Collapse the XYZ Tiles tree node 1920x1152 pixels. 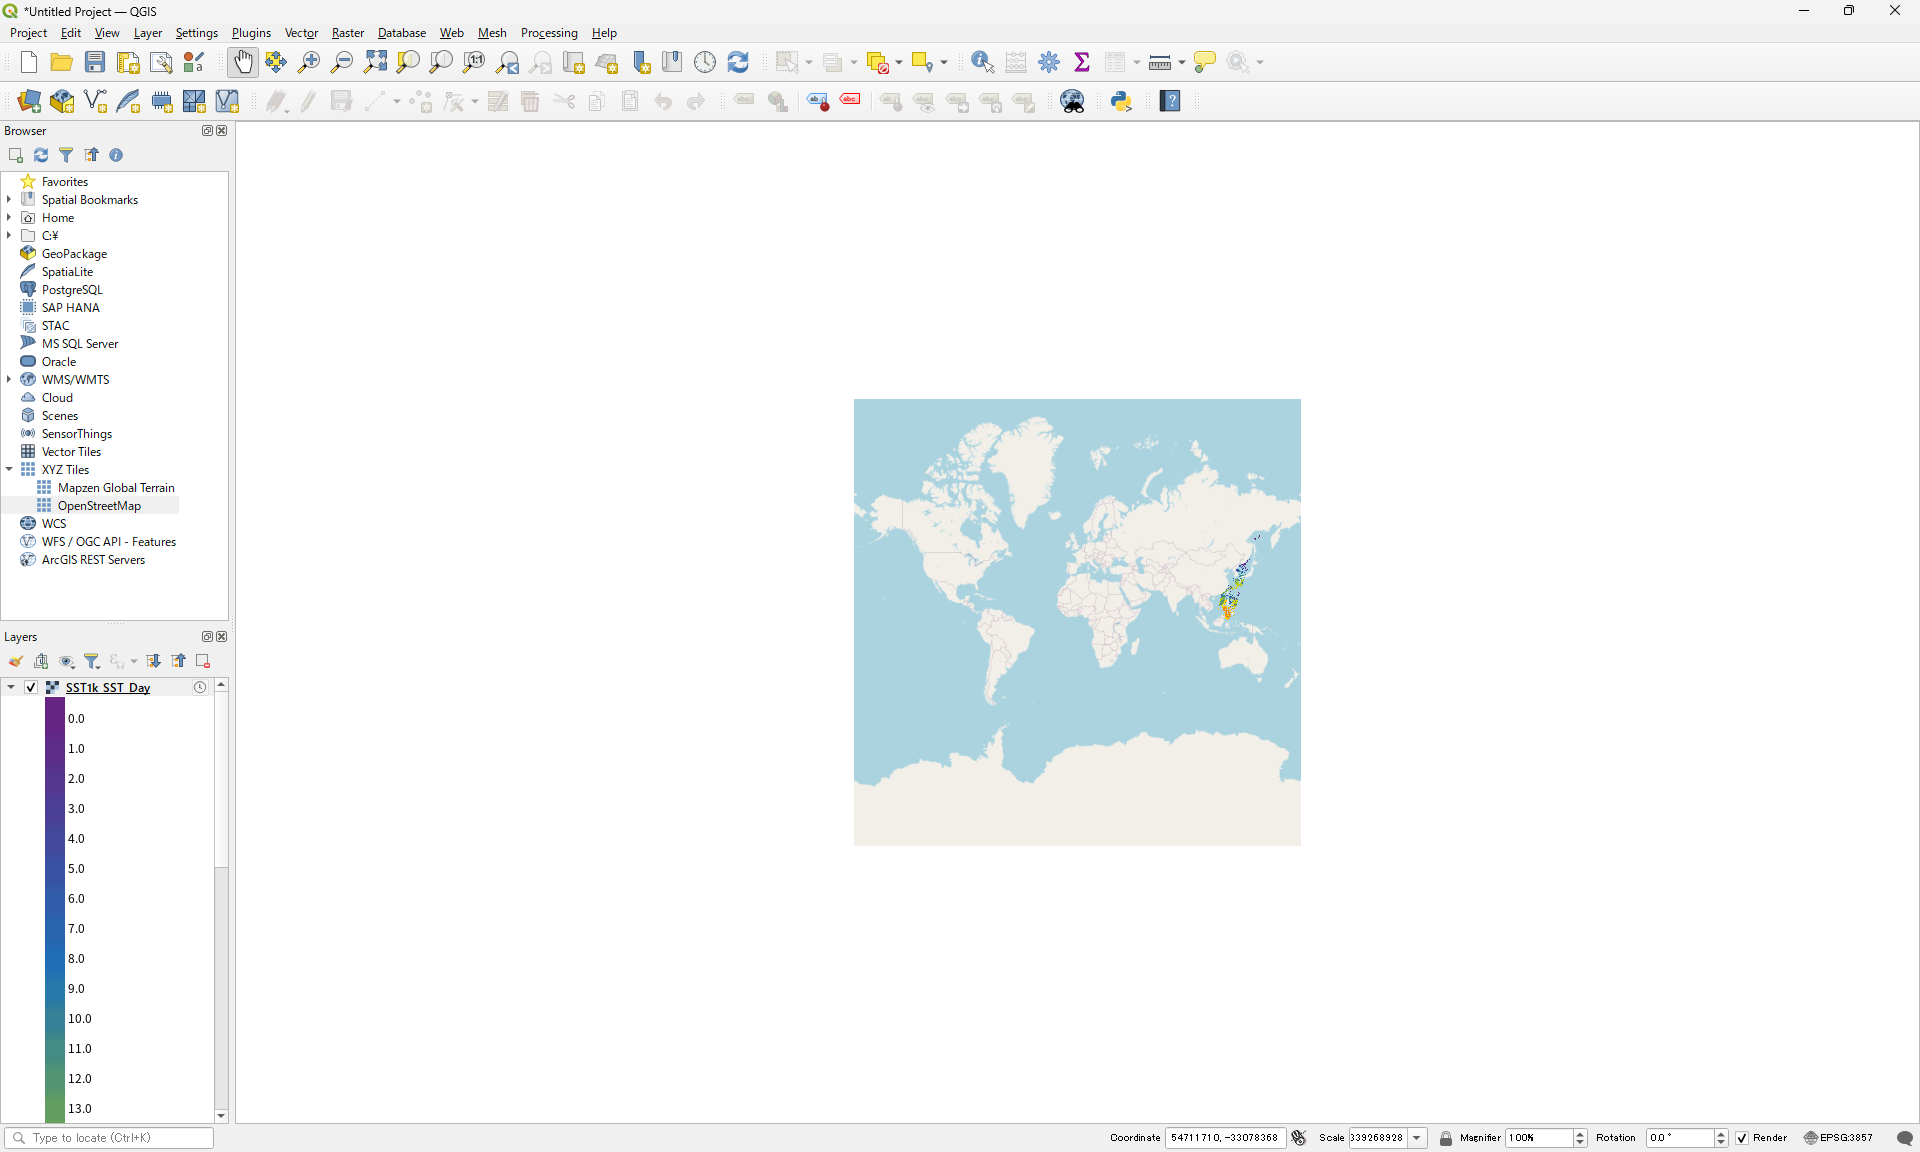[x=9, y=469]
